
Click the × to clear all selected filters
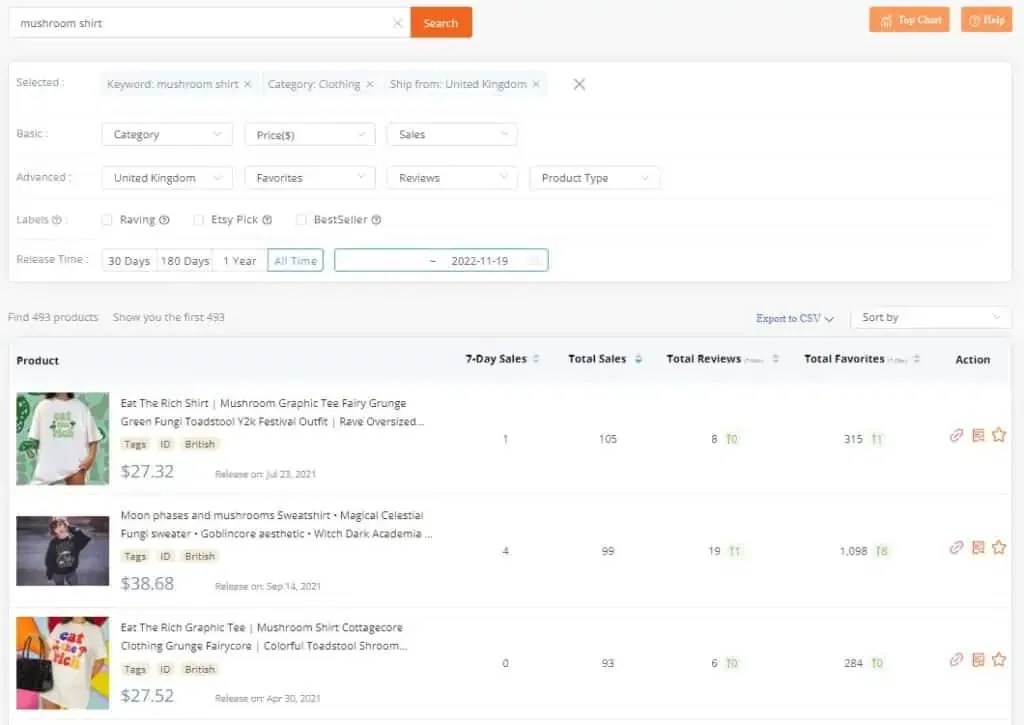[579, 84]
